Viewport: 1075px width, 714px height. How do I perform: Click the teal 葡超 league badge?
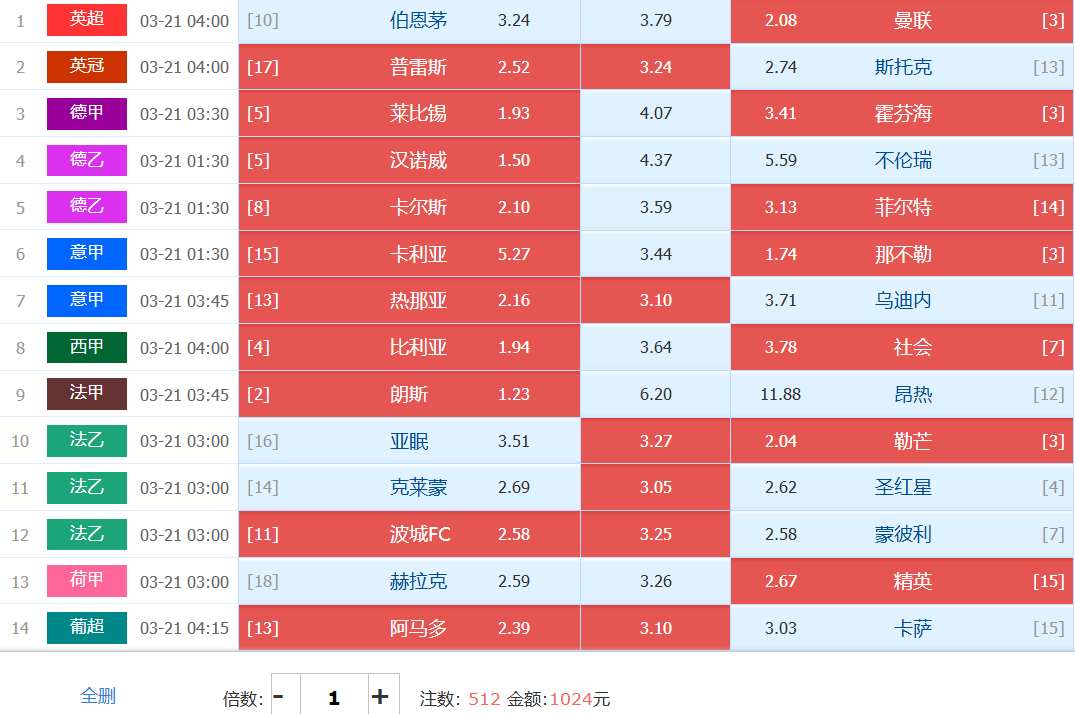click(87, 627)
